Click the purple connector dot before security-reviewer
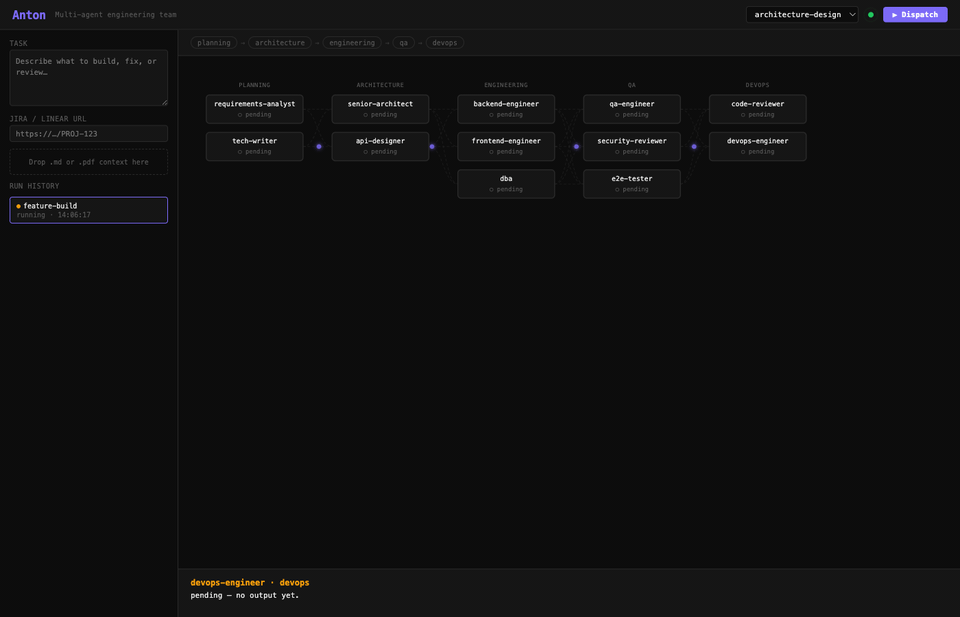Screen dimensions: 960x617 tap(576, 147)
